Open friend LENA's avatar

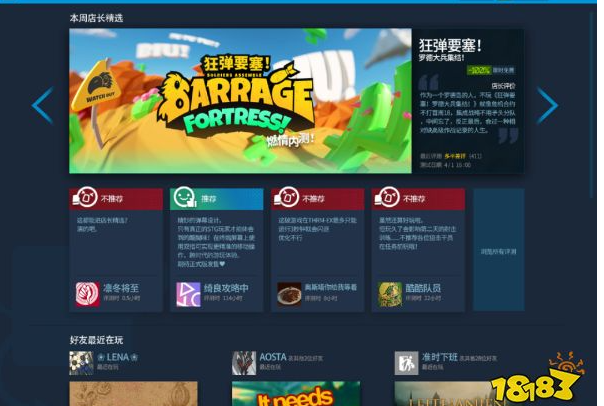click(81, 363)
